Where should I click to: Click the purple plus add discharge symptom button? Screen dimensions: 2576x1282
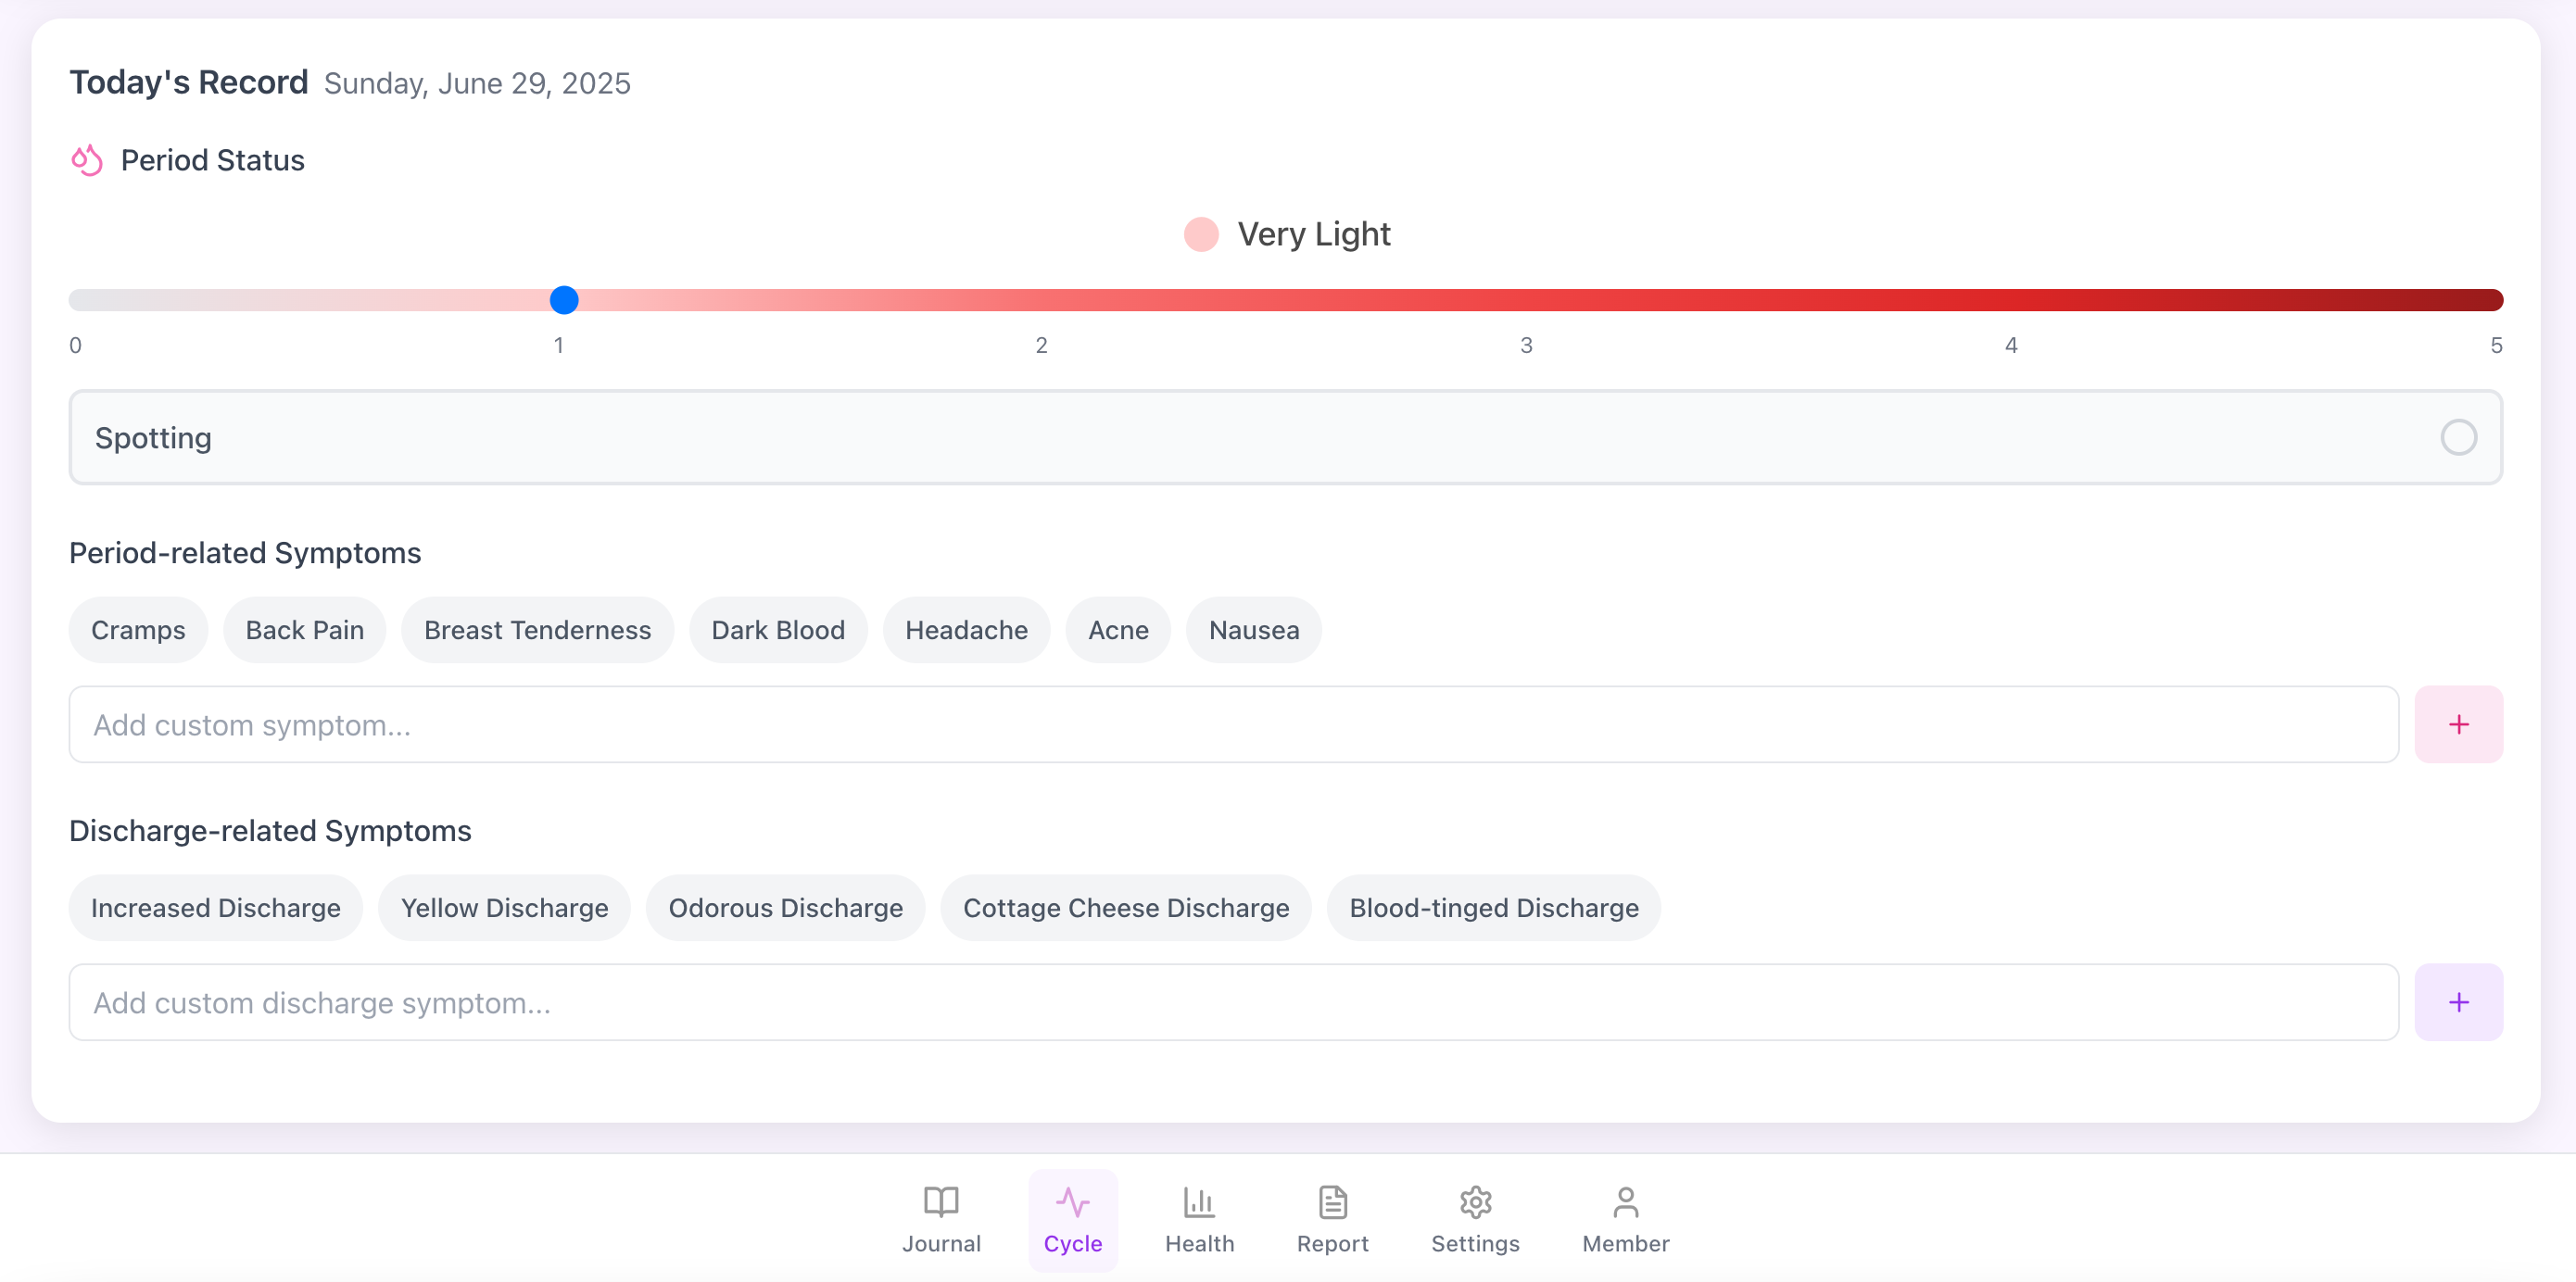[x=2457, y=1002]
